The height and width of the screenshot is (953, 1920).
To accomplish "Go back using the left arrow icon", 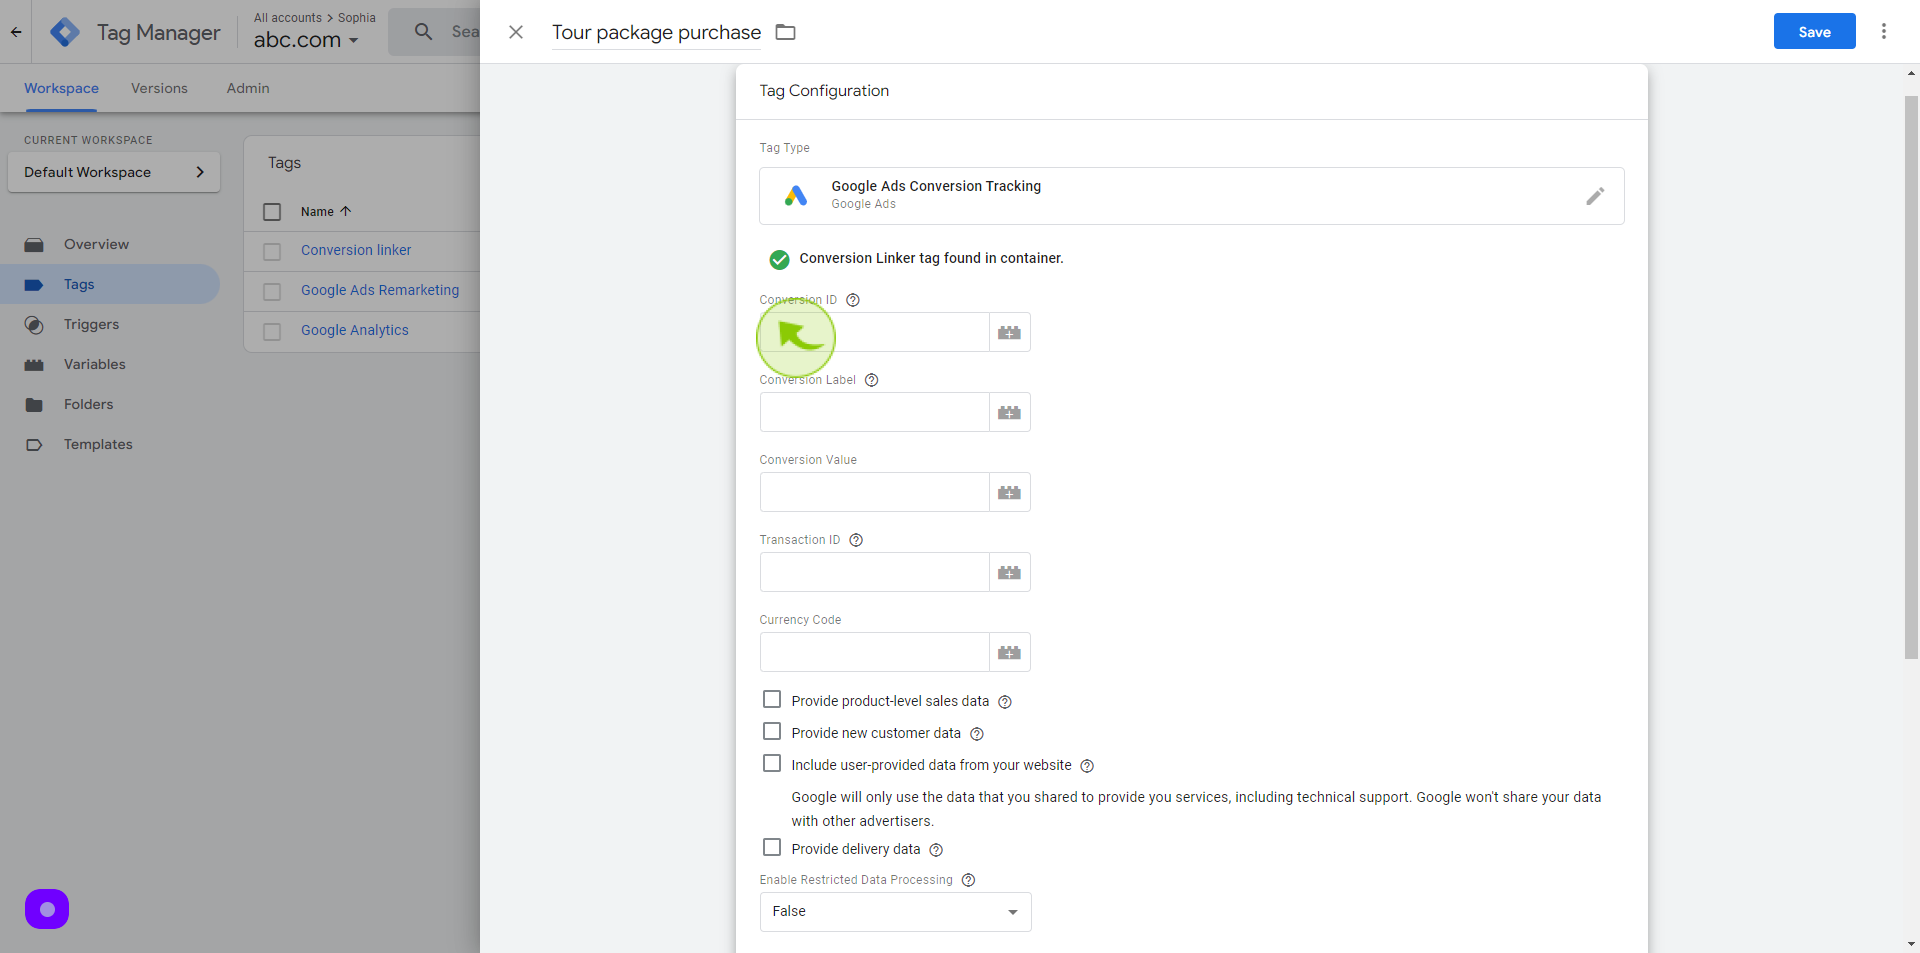I will [x=16, y=32].
